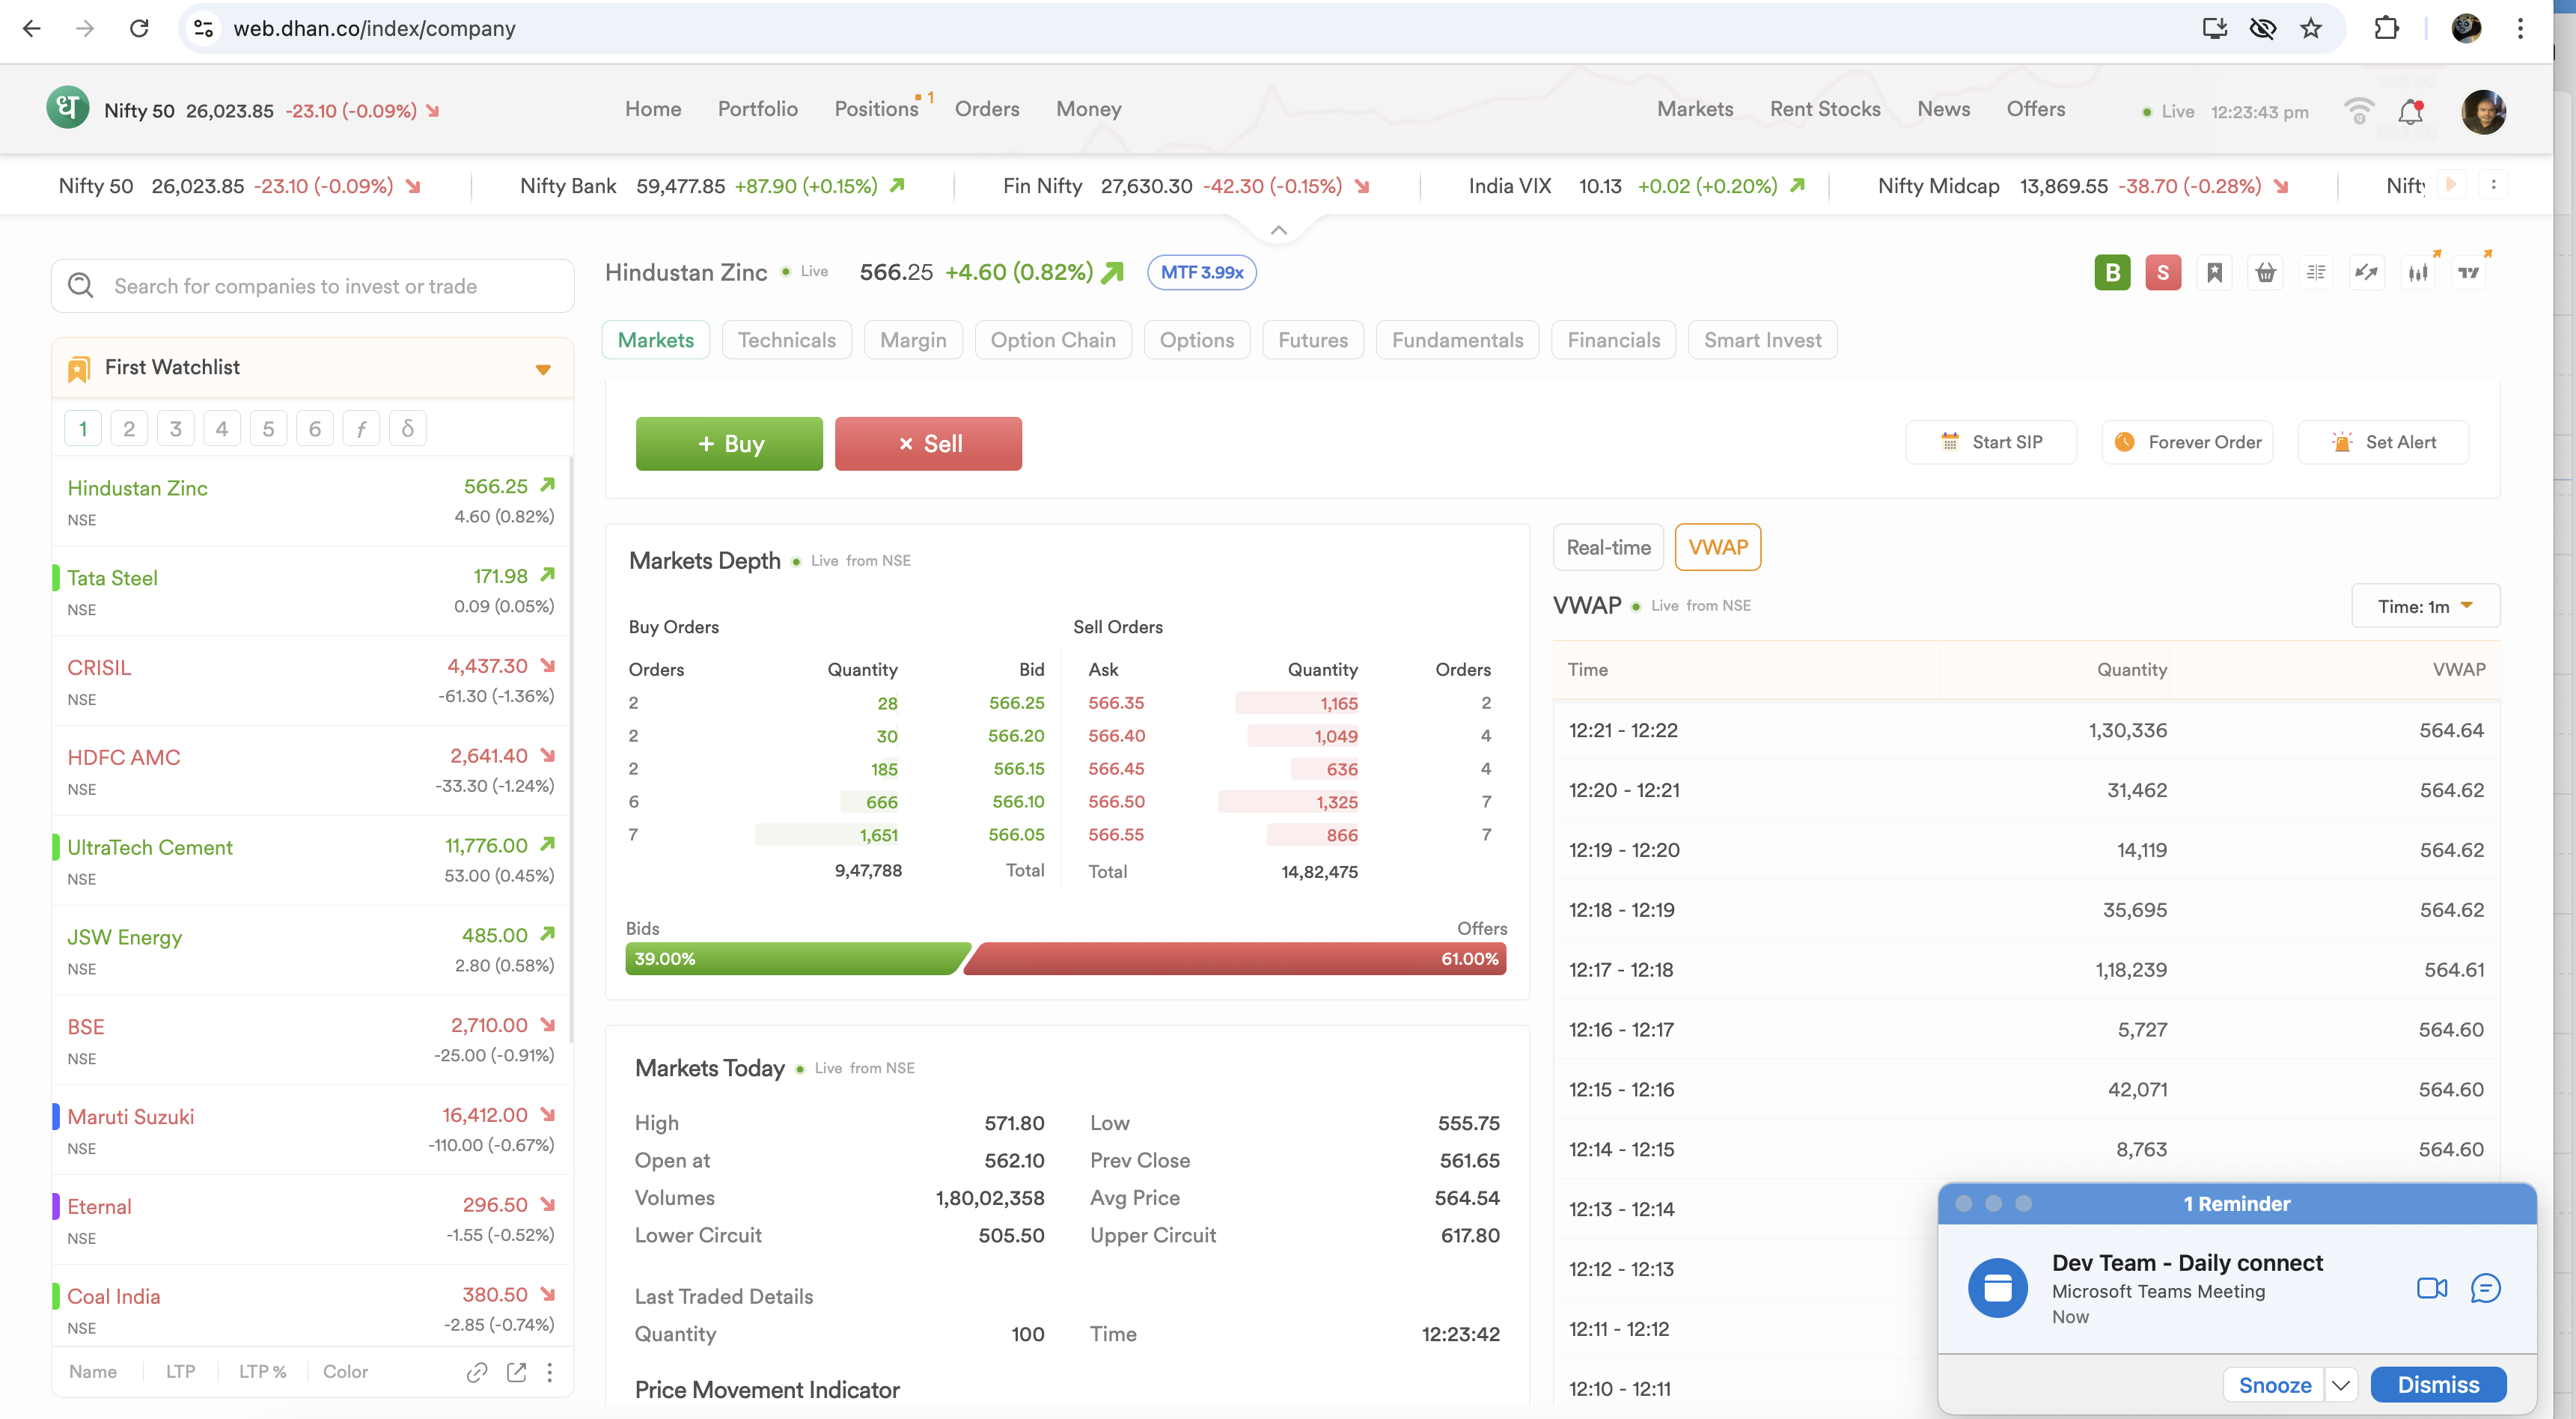Open watchlist in new window icon

pos(516,1372)
